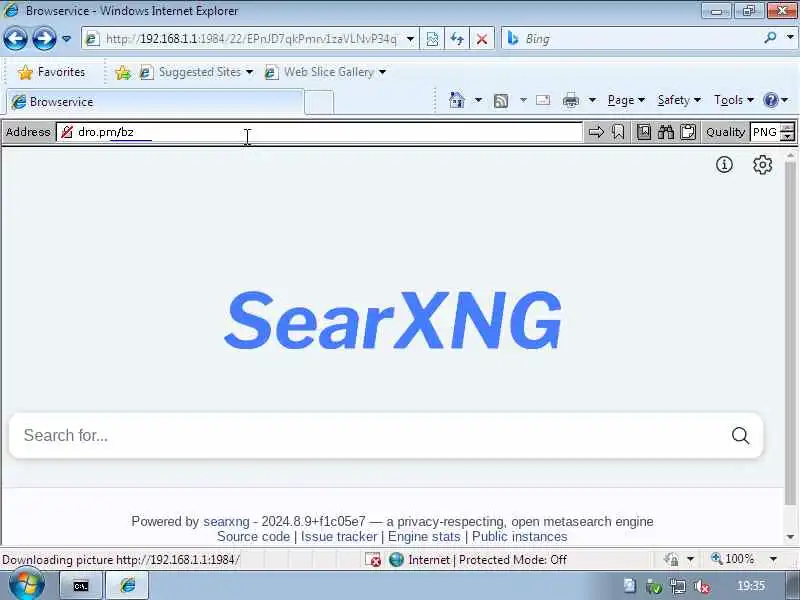This screenshot has width=800, height=600.
Task: Click the muted volume tray icon
Action: pos(703,586)
